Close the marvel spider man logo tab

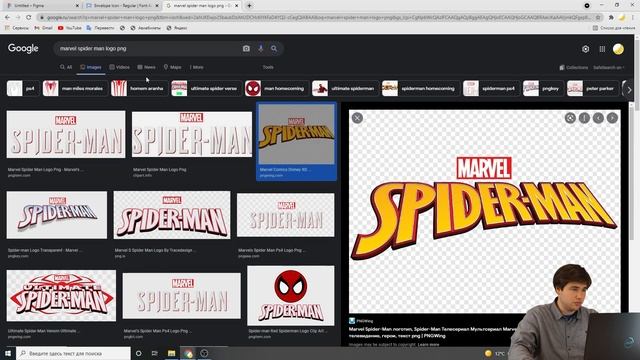coord(237,6)
